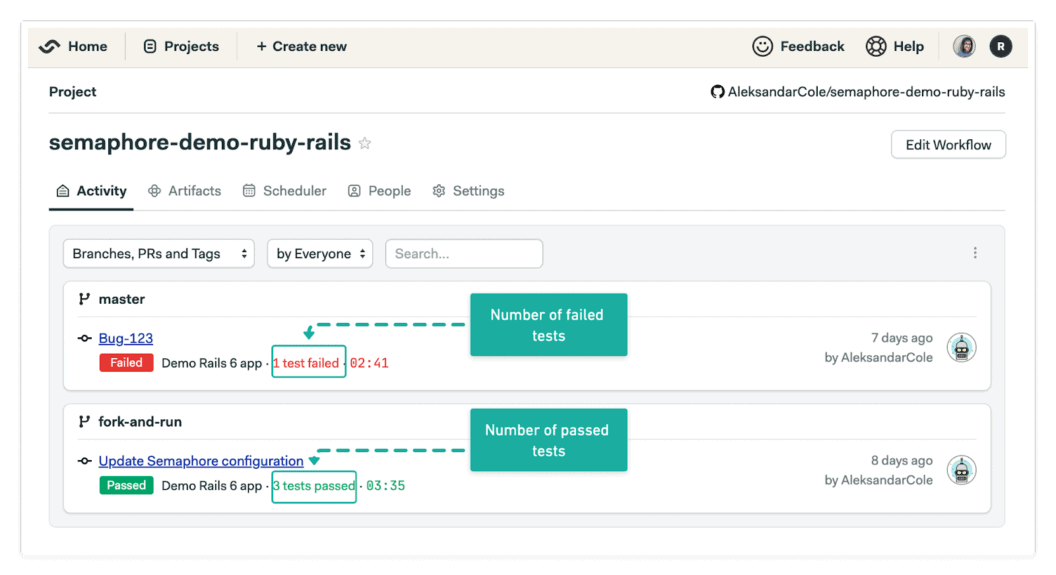
Task: Open the Create new menu
Action: coord(301,46)
